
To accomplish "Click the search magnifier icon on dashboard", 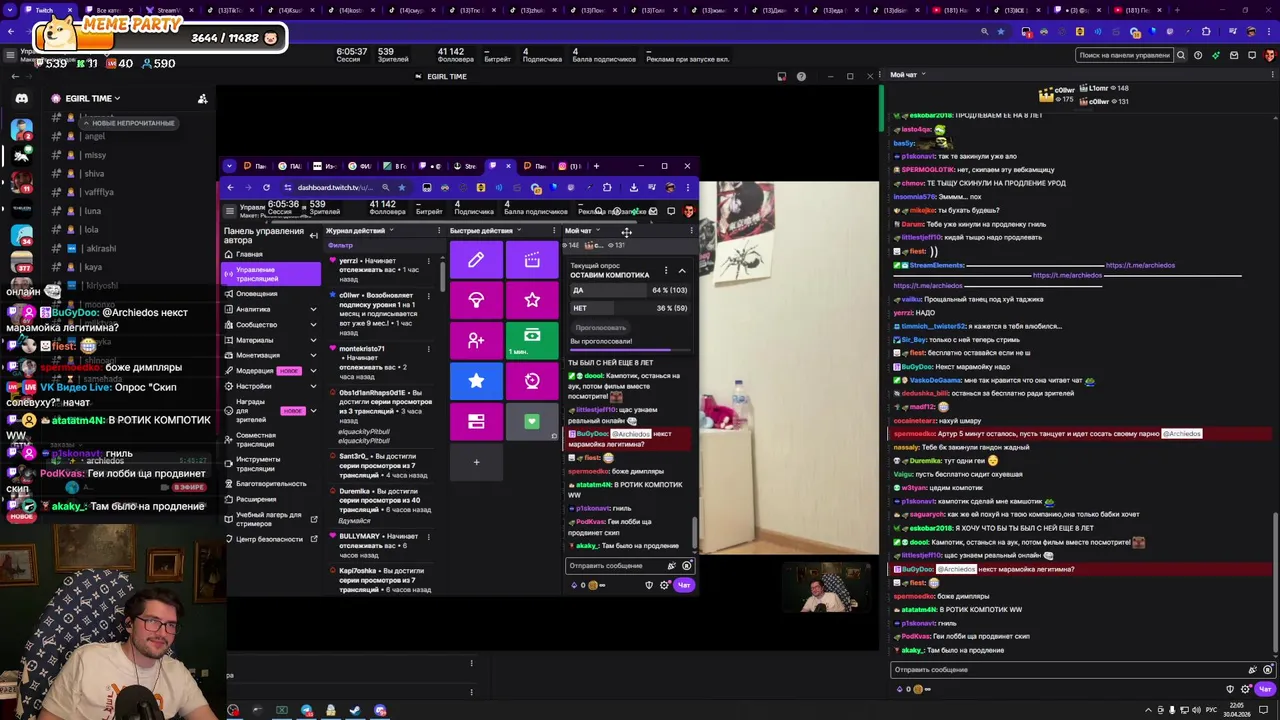I will point(1181,56).
